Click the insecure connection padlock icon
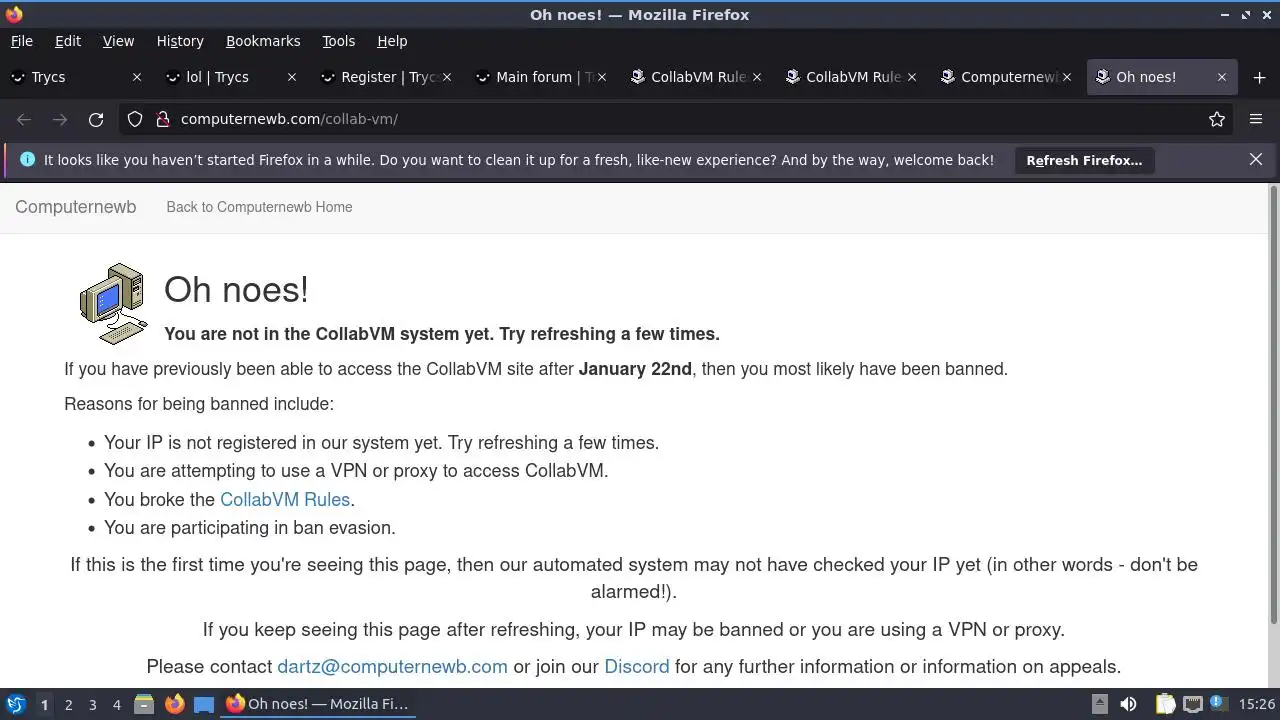This screenshot has height=720, width=1280. click(162, 119)
